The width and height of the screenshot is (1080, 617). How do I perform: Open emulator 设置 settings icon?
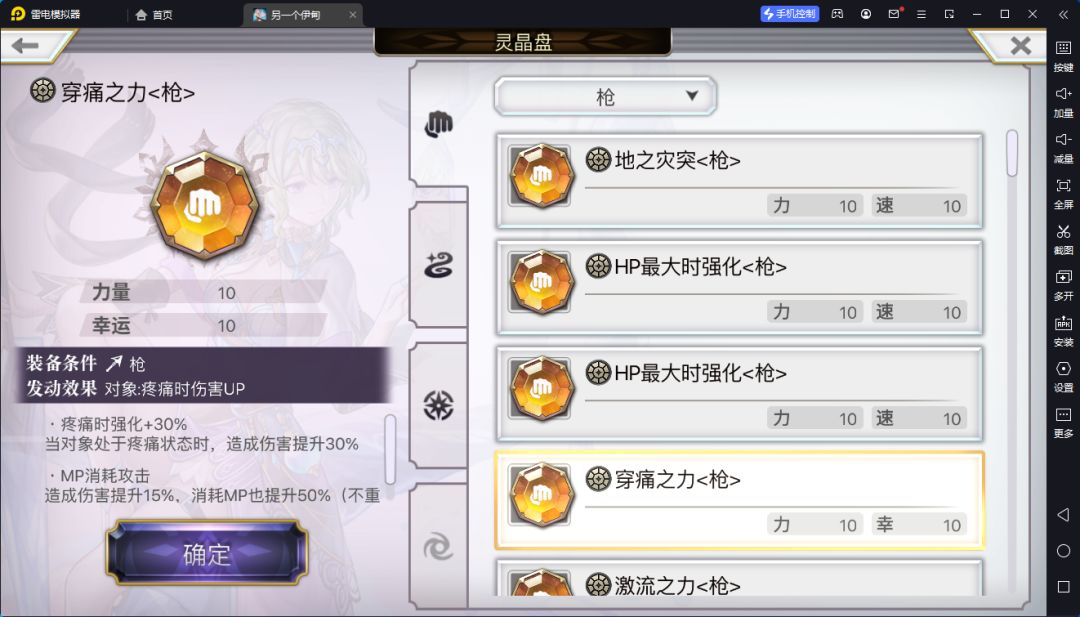click(x=1063, y=376)
